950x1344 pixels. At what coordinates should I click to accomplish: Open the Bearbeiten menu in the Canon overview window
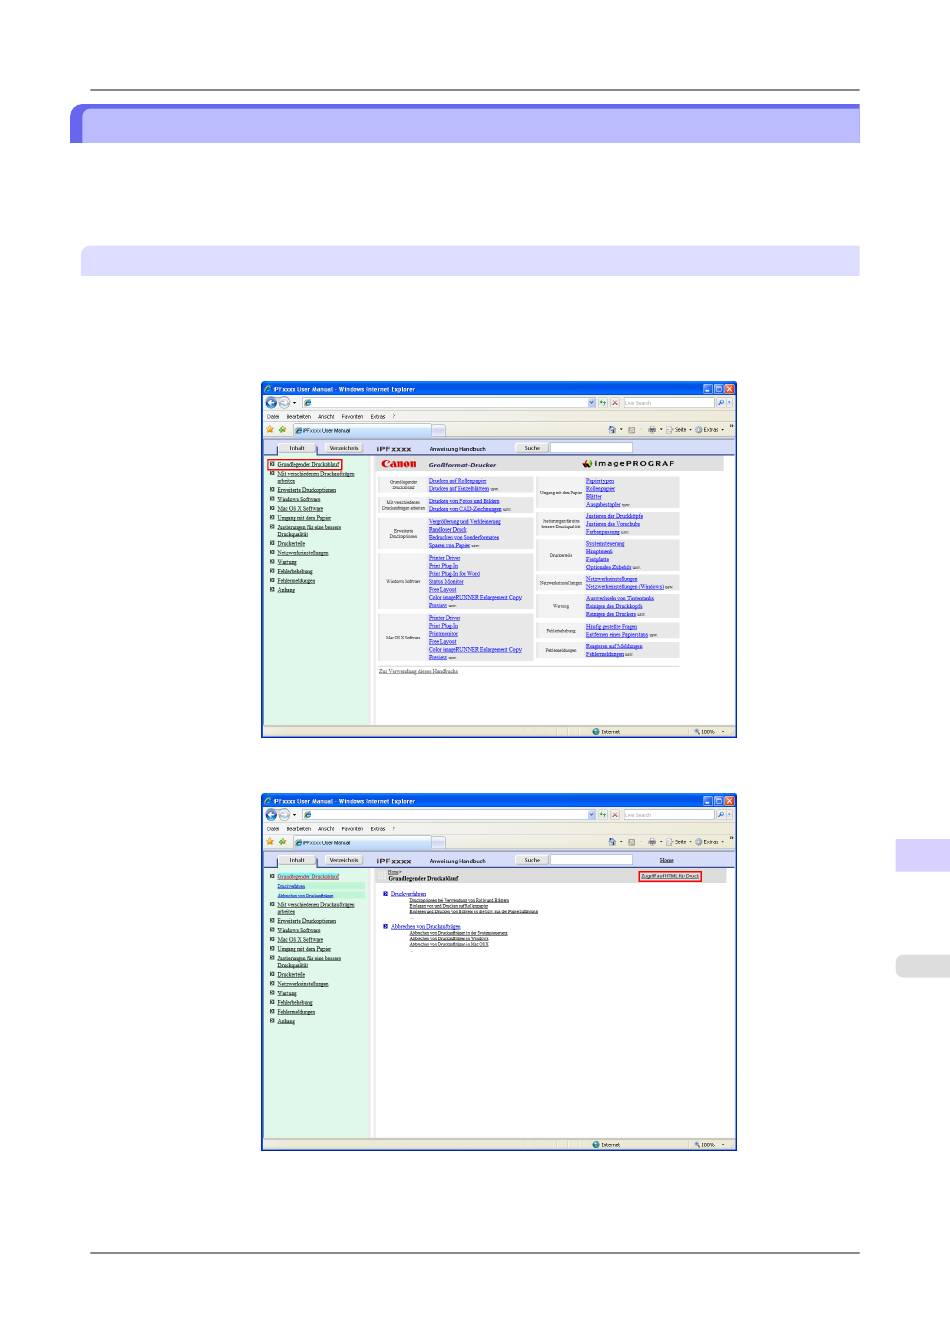coord(298,417)
